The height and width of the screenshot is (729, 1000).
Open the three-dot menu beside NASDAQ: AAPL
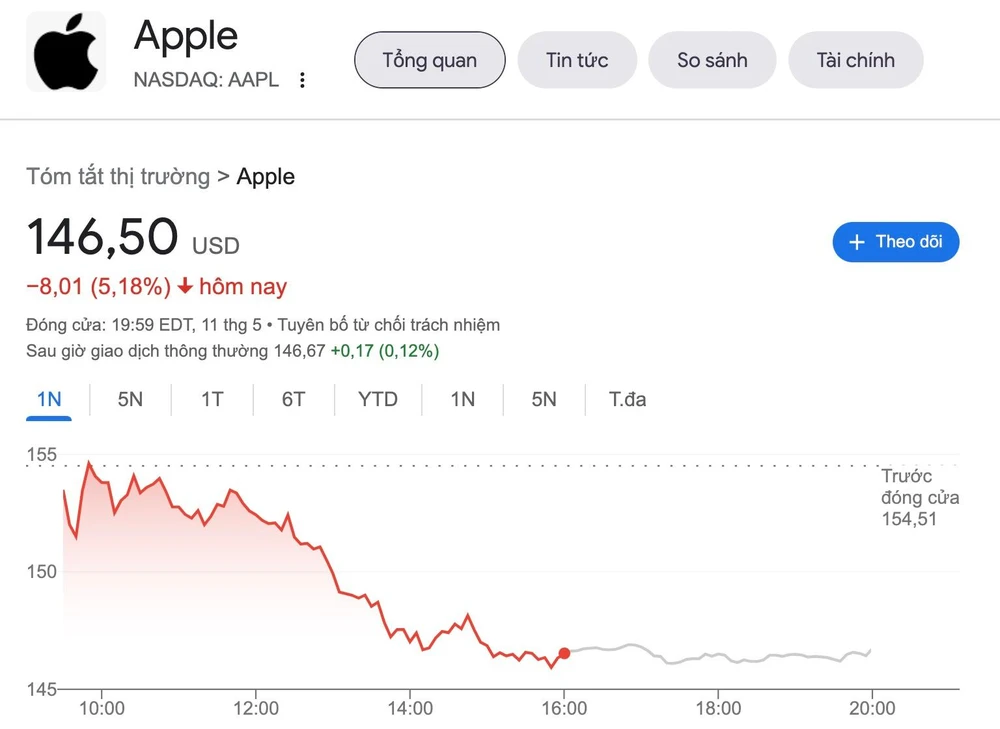click(x=302, y=80)
